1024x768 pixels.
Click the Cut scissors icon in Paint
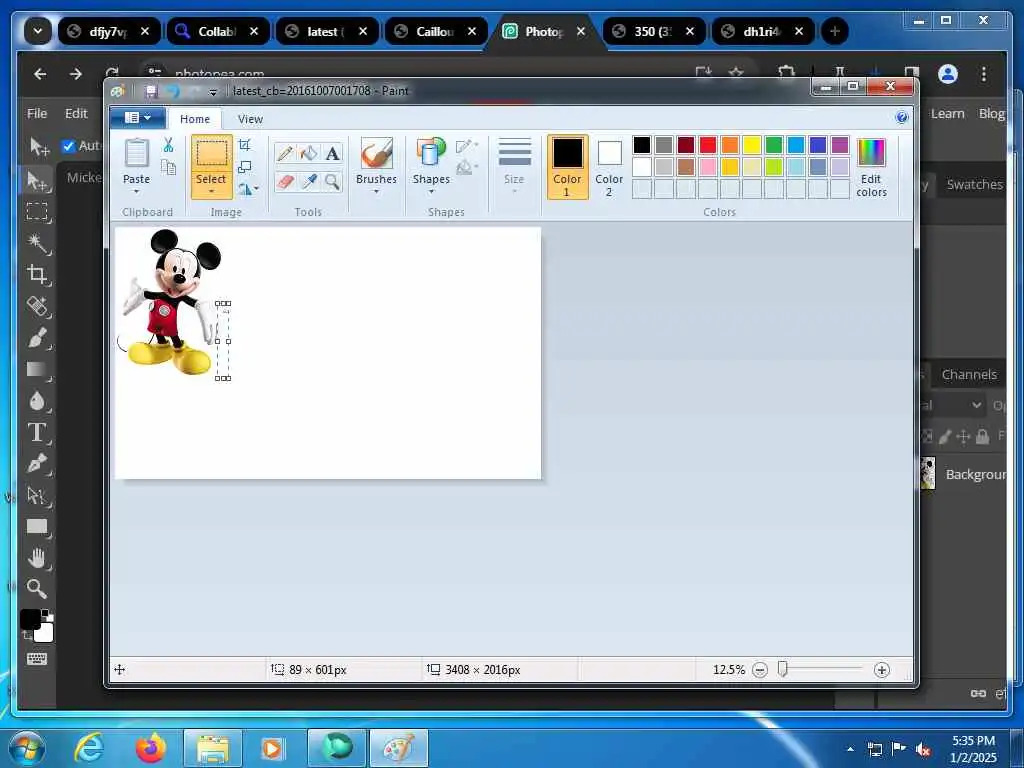(168, 145)
